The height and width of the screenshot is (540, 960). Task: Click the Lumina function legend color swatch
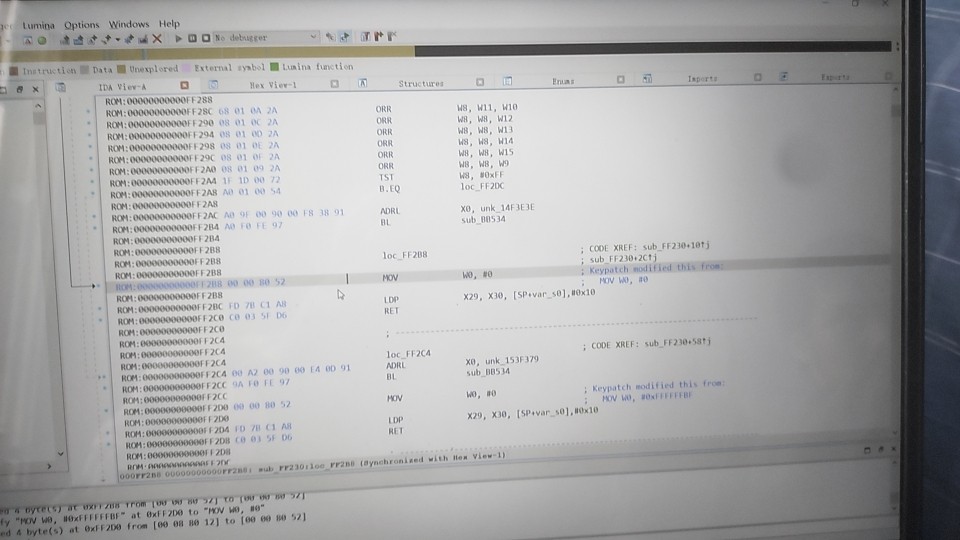tap(274, 67)
